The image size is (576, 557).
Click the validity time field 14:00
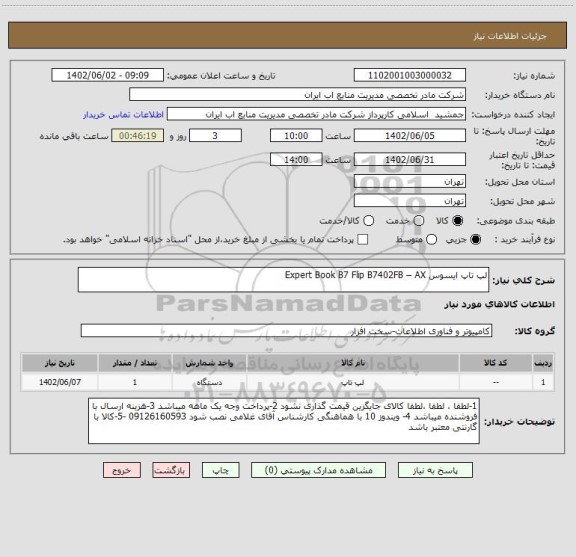[296, 159]
